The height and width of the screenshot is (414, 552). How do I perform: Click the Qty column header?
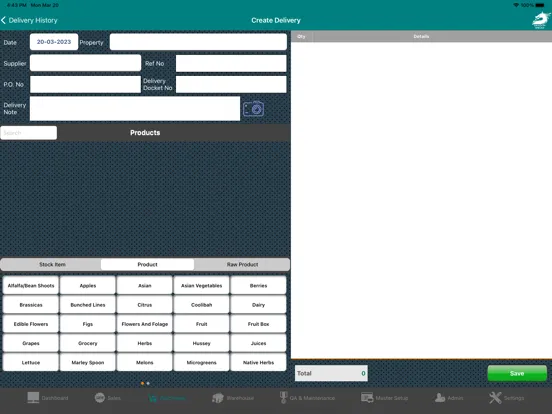pyautogui.click(x=302, y=36)
